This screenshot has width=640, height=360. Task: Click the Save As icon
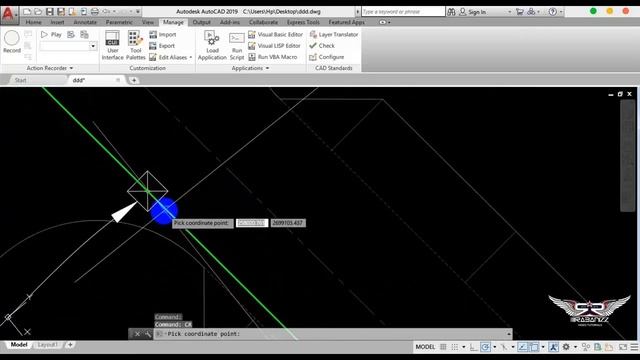click(61, 12)
